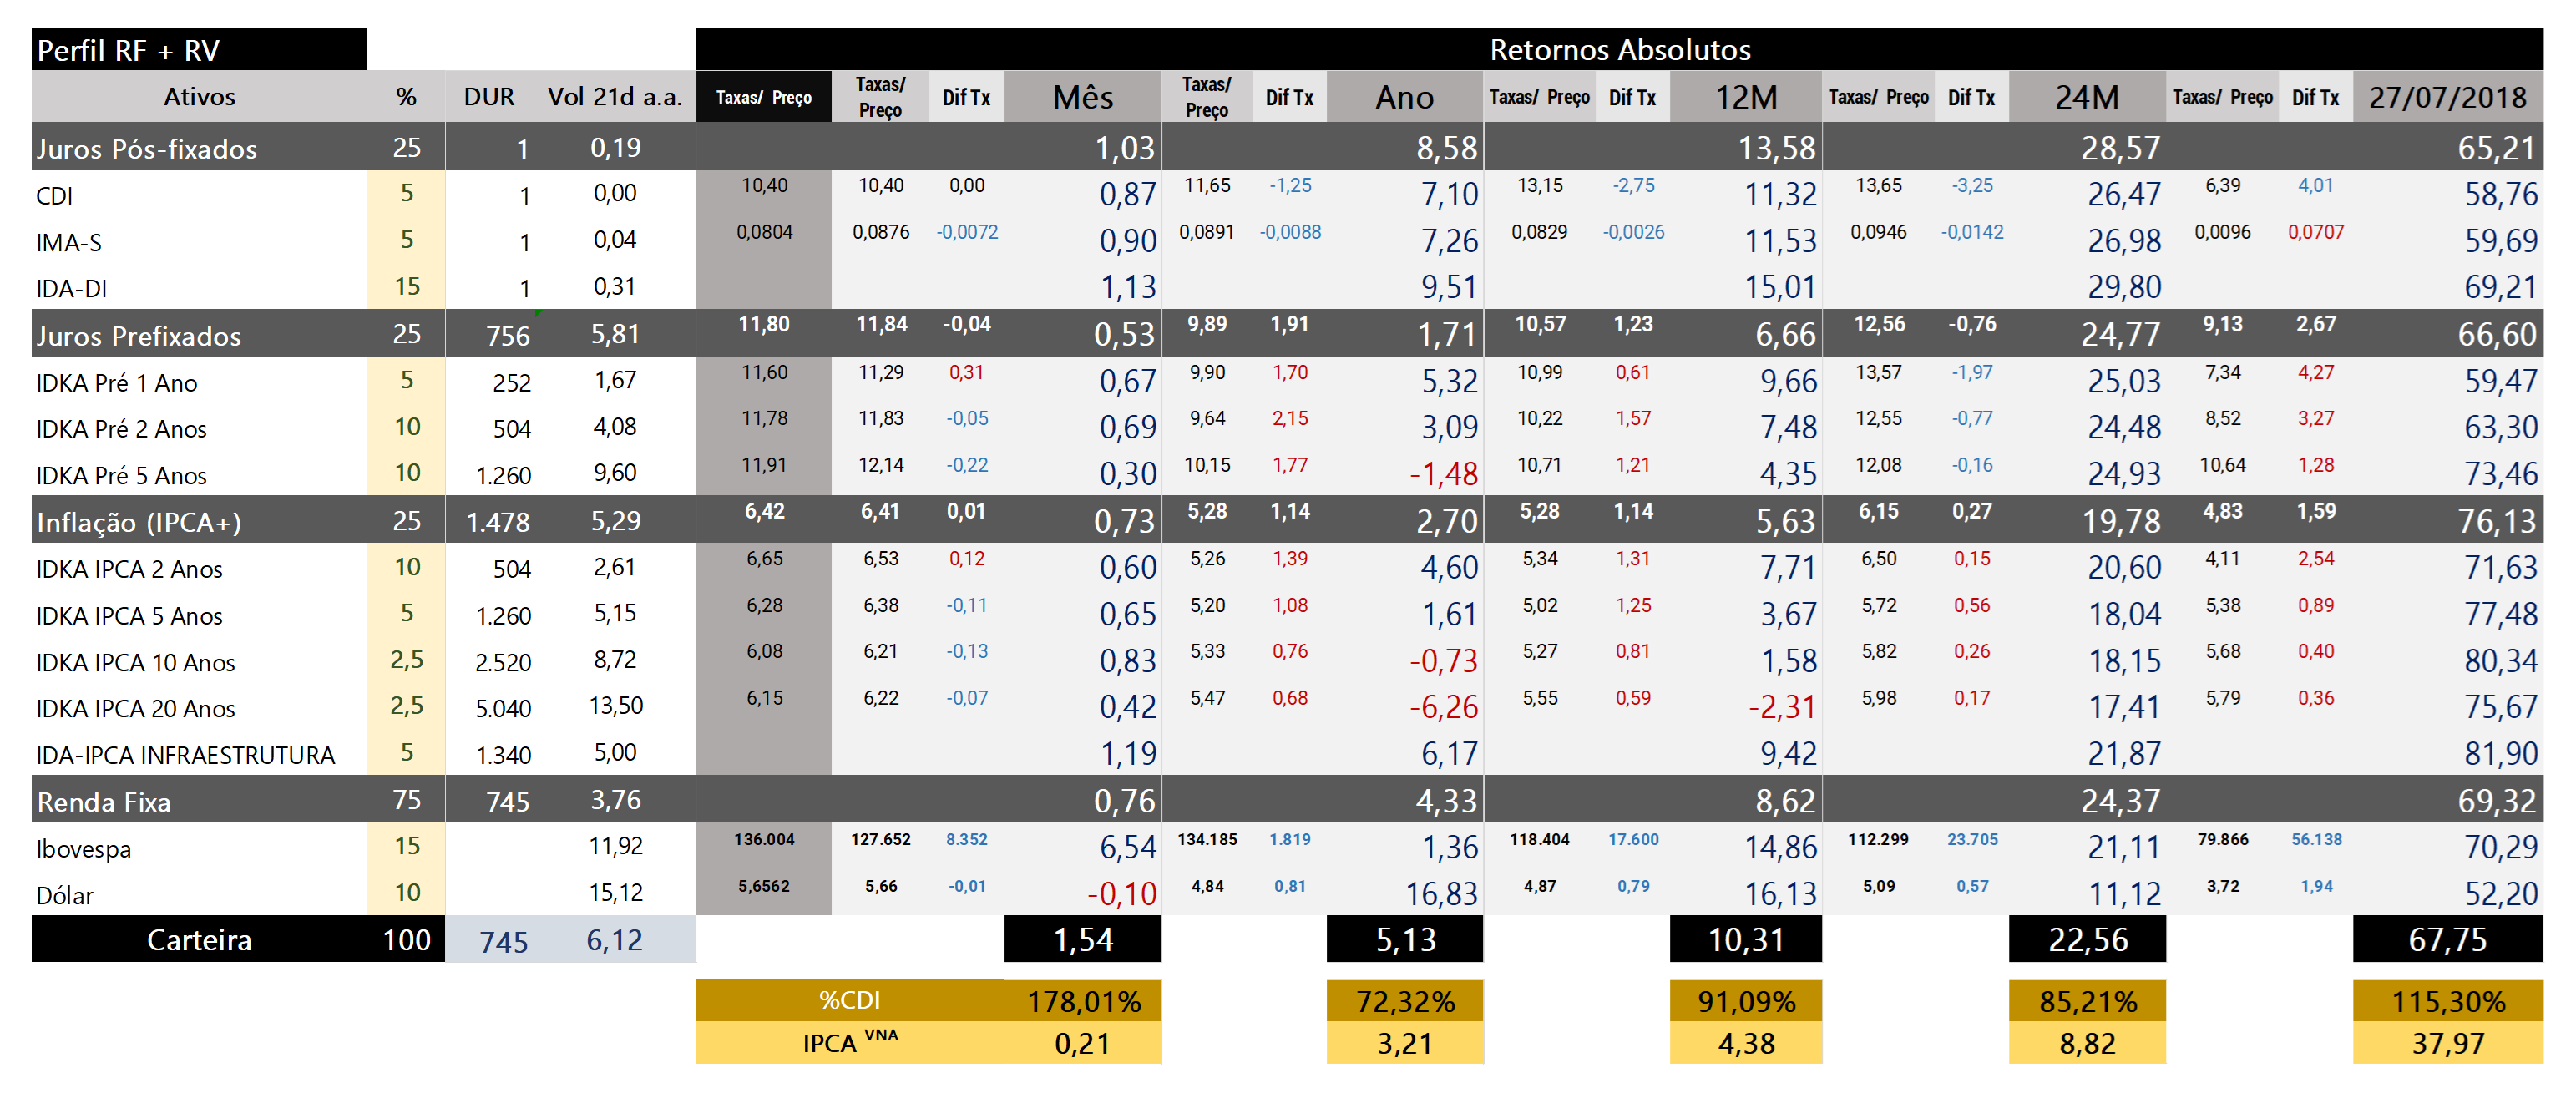
Task: Click the %CDI gold label cell
Action: click(849, 1000)
